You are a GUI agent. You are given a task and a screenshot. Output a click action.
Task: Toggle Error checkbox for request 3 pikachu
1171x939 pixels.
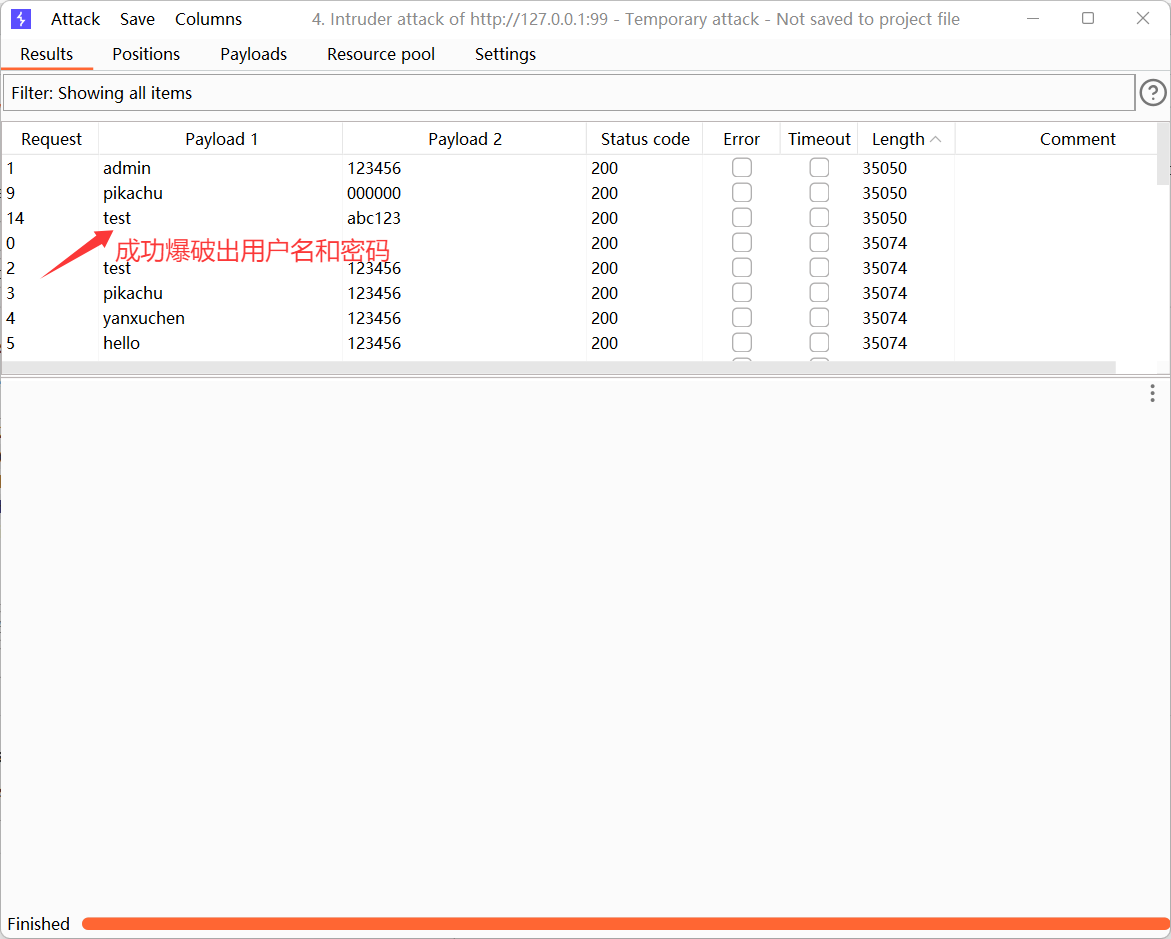pos(742,293)
